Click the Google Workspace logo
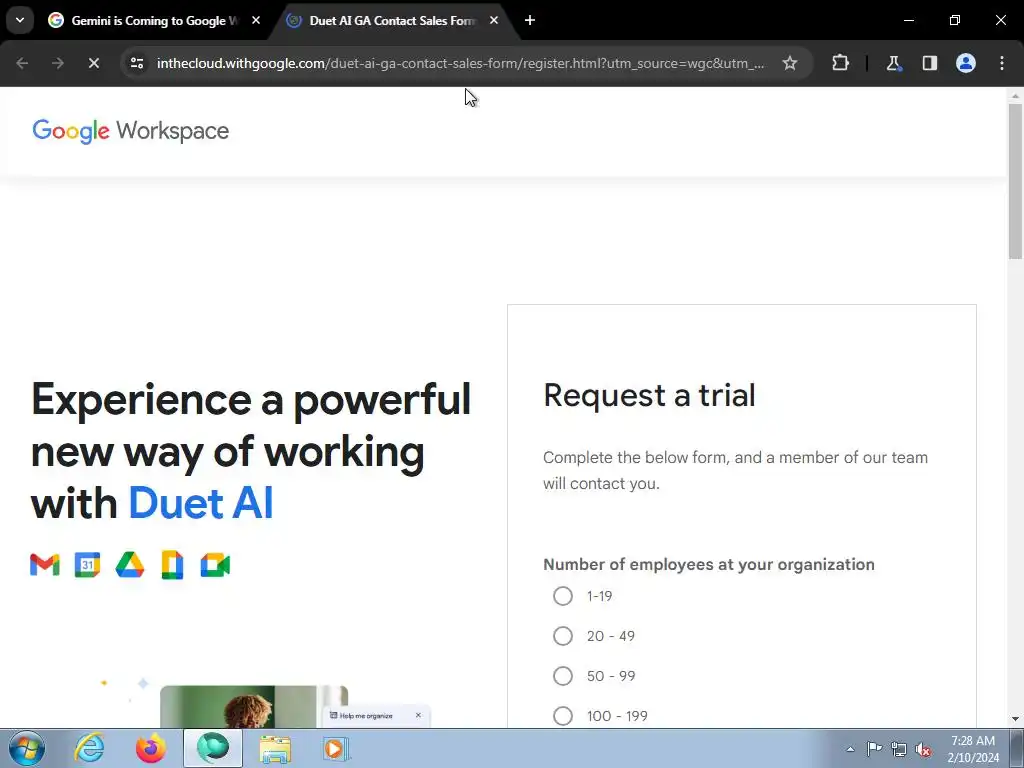The height and width of the screenshot is (768, 1024). (131, 131)
